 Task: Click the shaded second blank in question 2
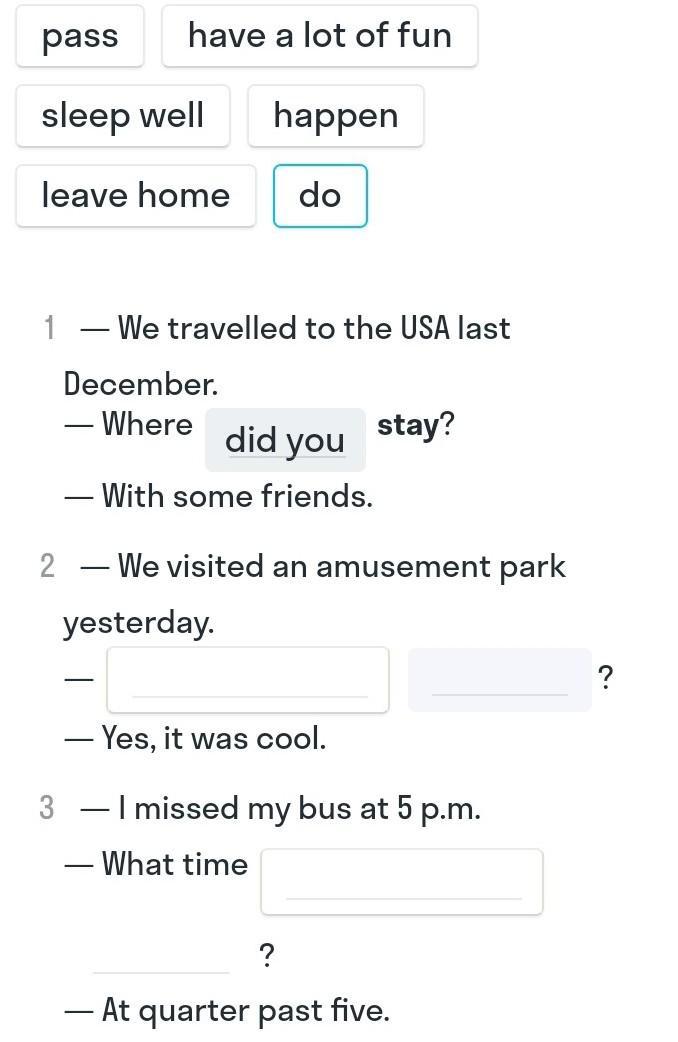(500, 680)
